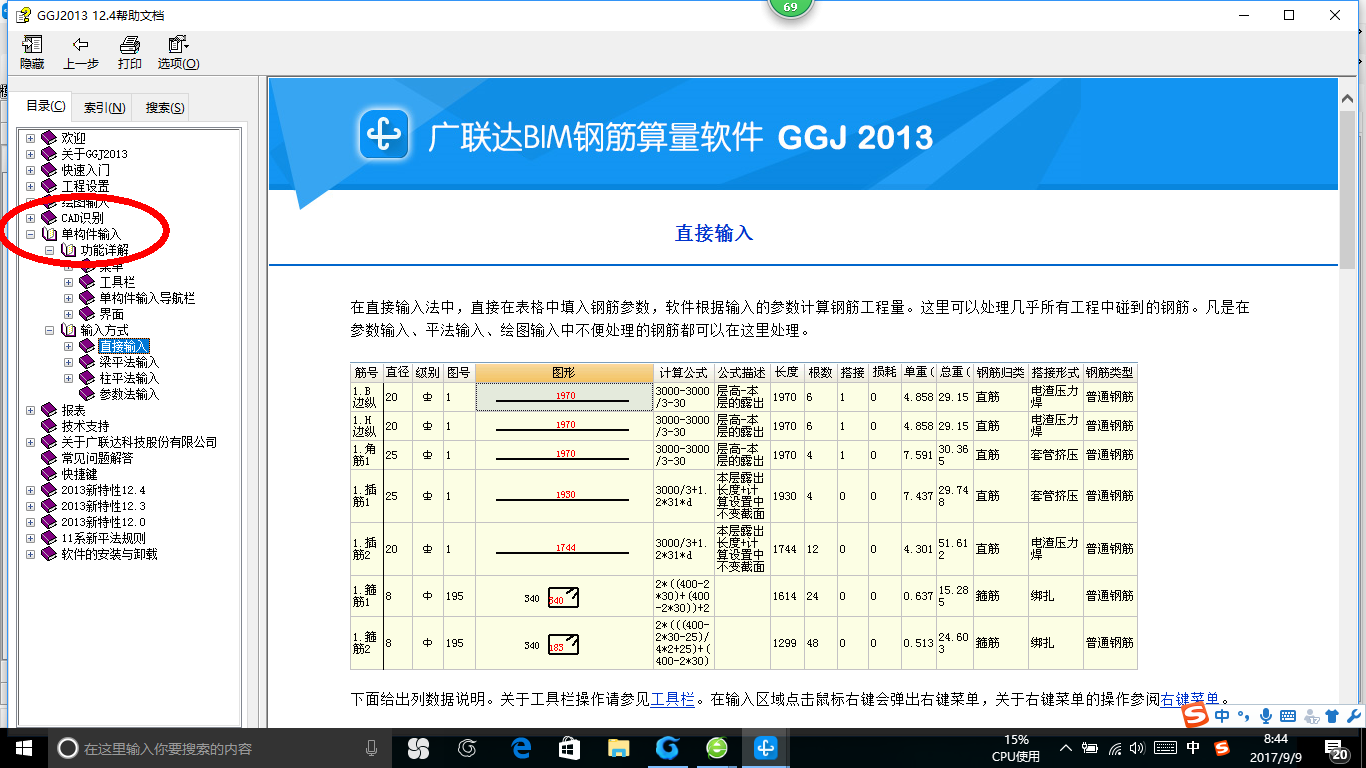The width and height of the screenshot is (1366, 768).
Task: Follow the 工具栏 hyperlink in the article
Action: click(x=672, y=700)
